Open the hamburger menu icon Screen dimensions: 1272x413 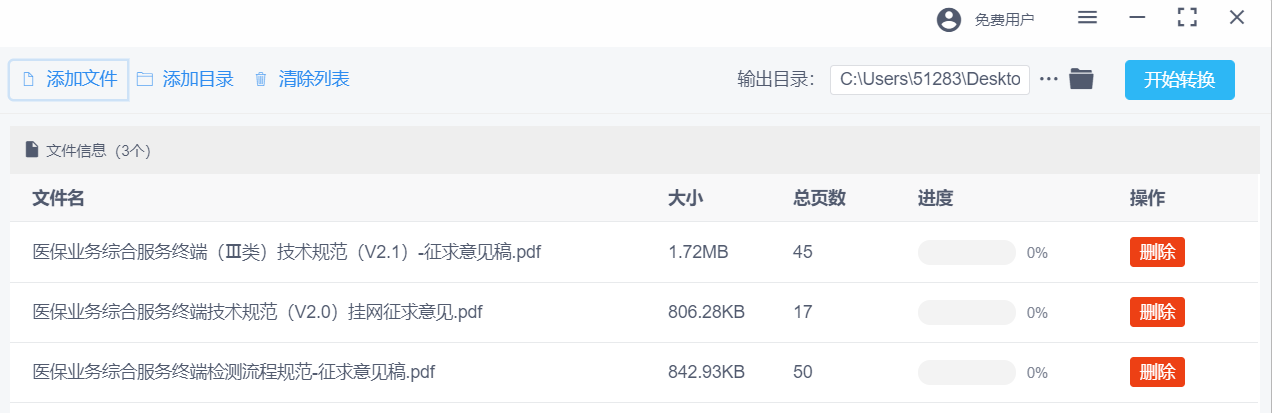point(1087,17)
